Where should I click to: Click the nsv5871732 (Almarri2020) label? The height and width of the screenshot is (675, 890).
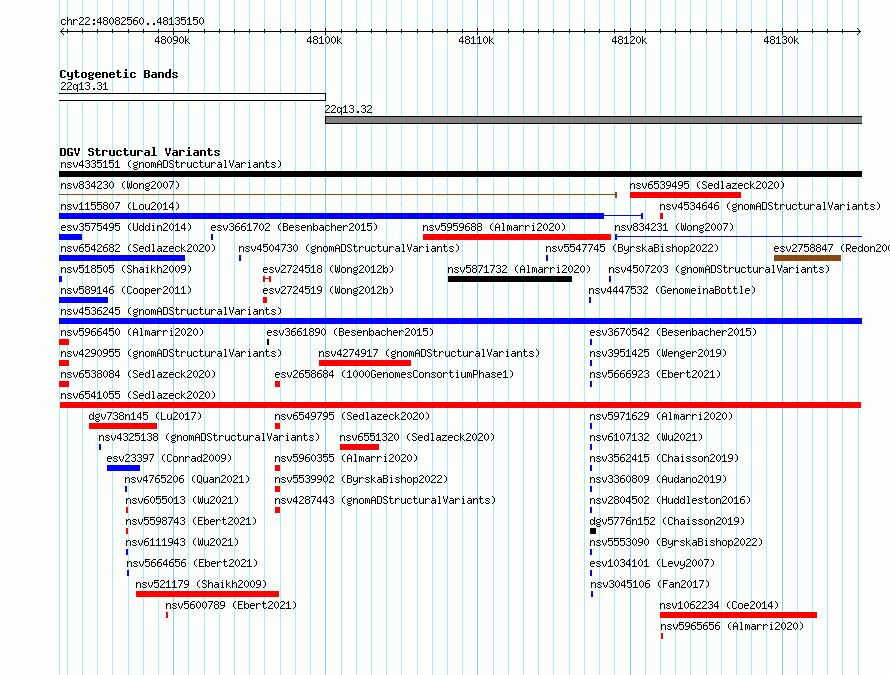click(519, 269)
